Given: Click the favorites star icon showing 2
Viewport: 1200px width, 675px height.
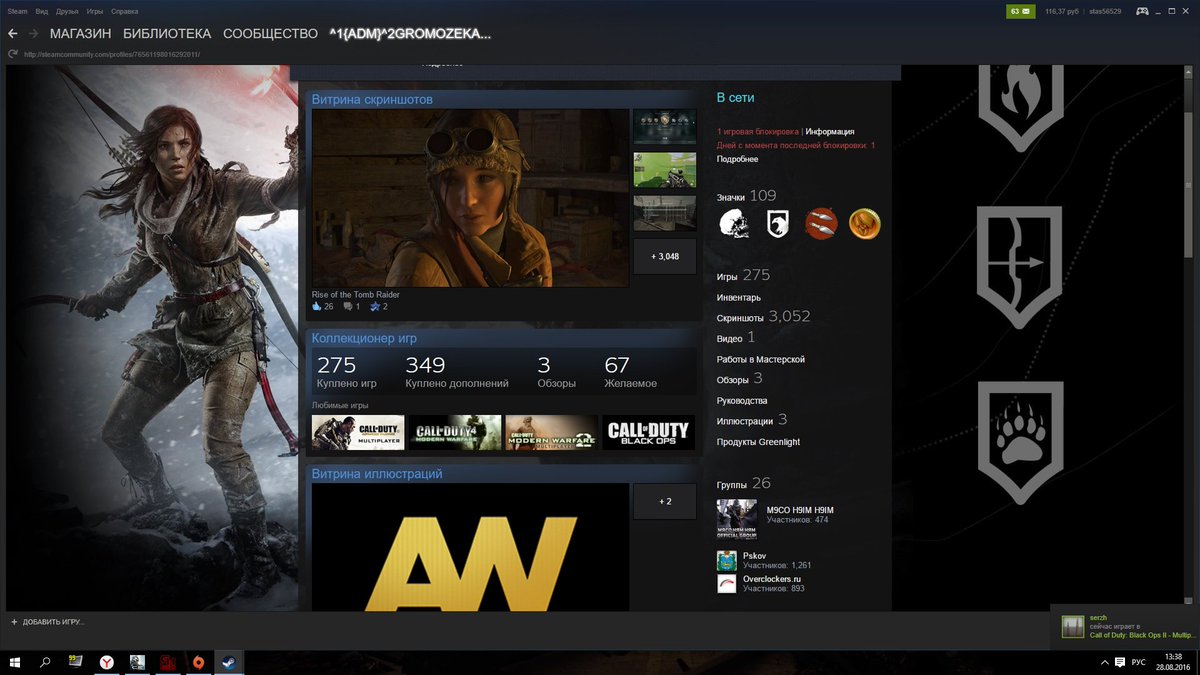Looking at the screenshot, I should (x=375, y=306).
